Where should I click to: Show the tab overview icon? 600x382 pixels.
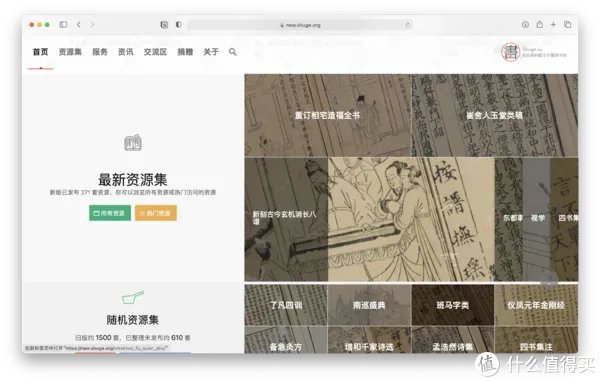click(x=567, y=24)
